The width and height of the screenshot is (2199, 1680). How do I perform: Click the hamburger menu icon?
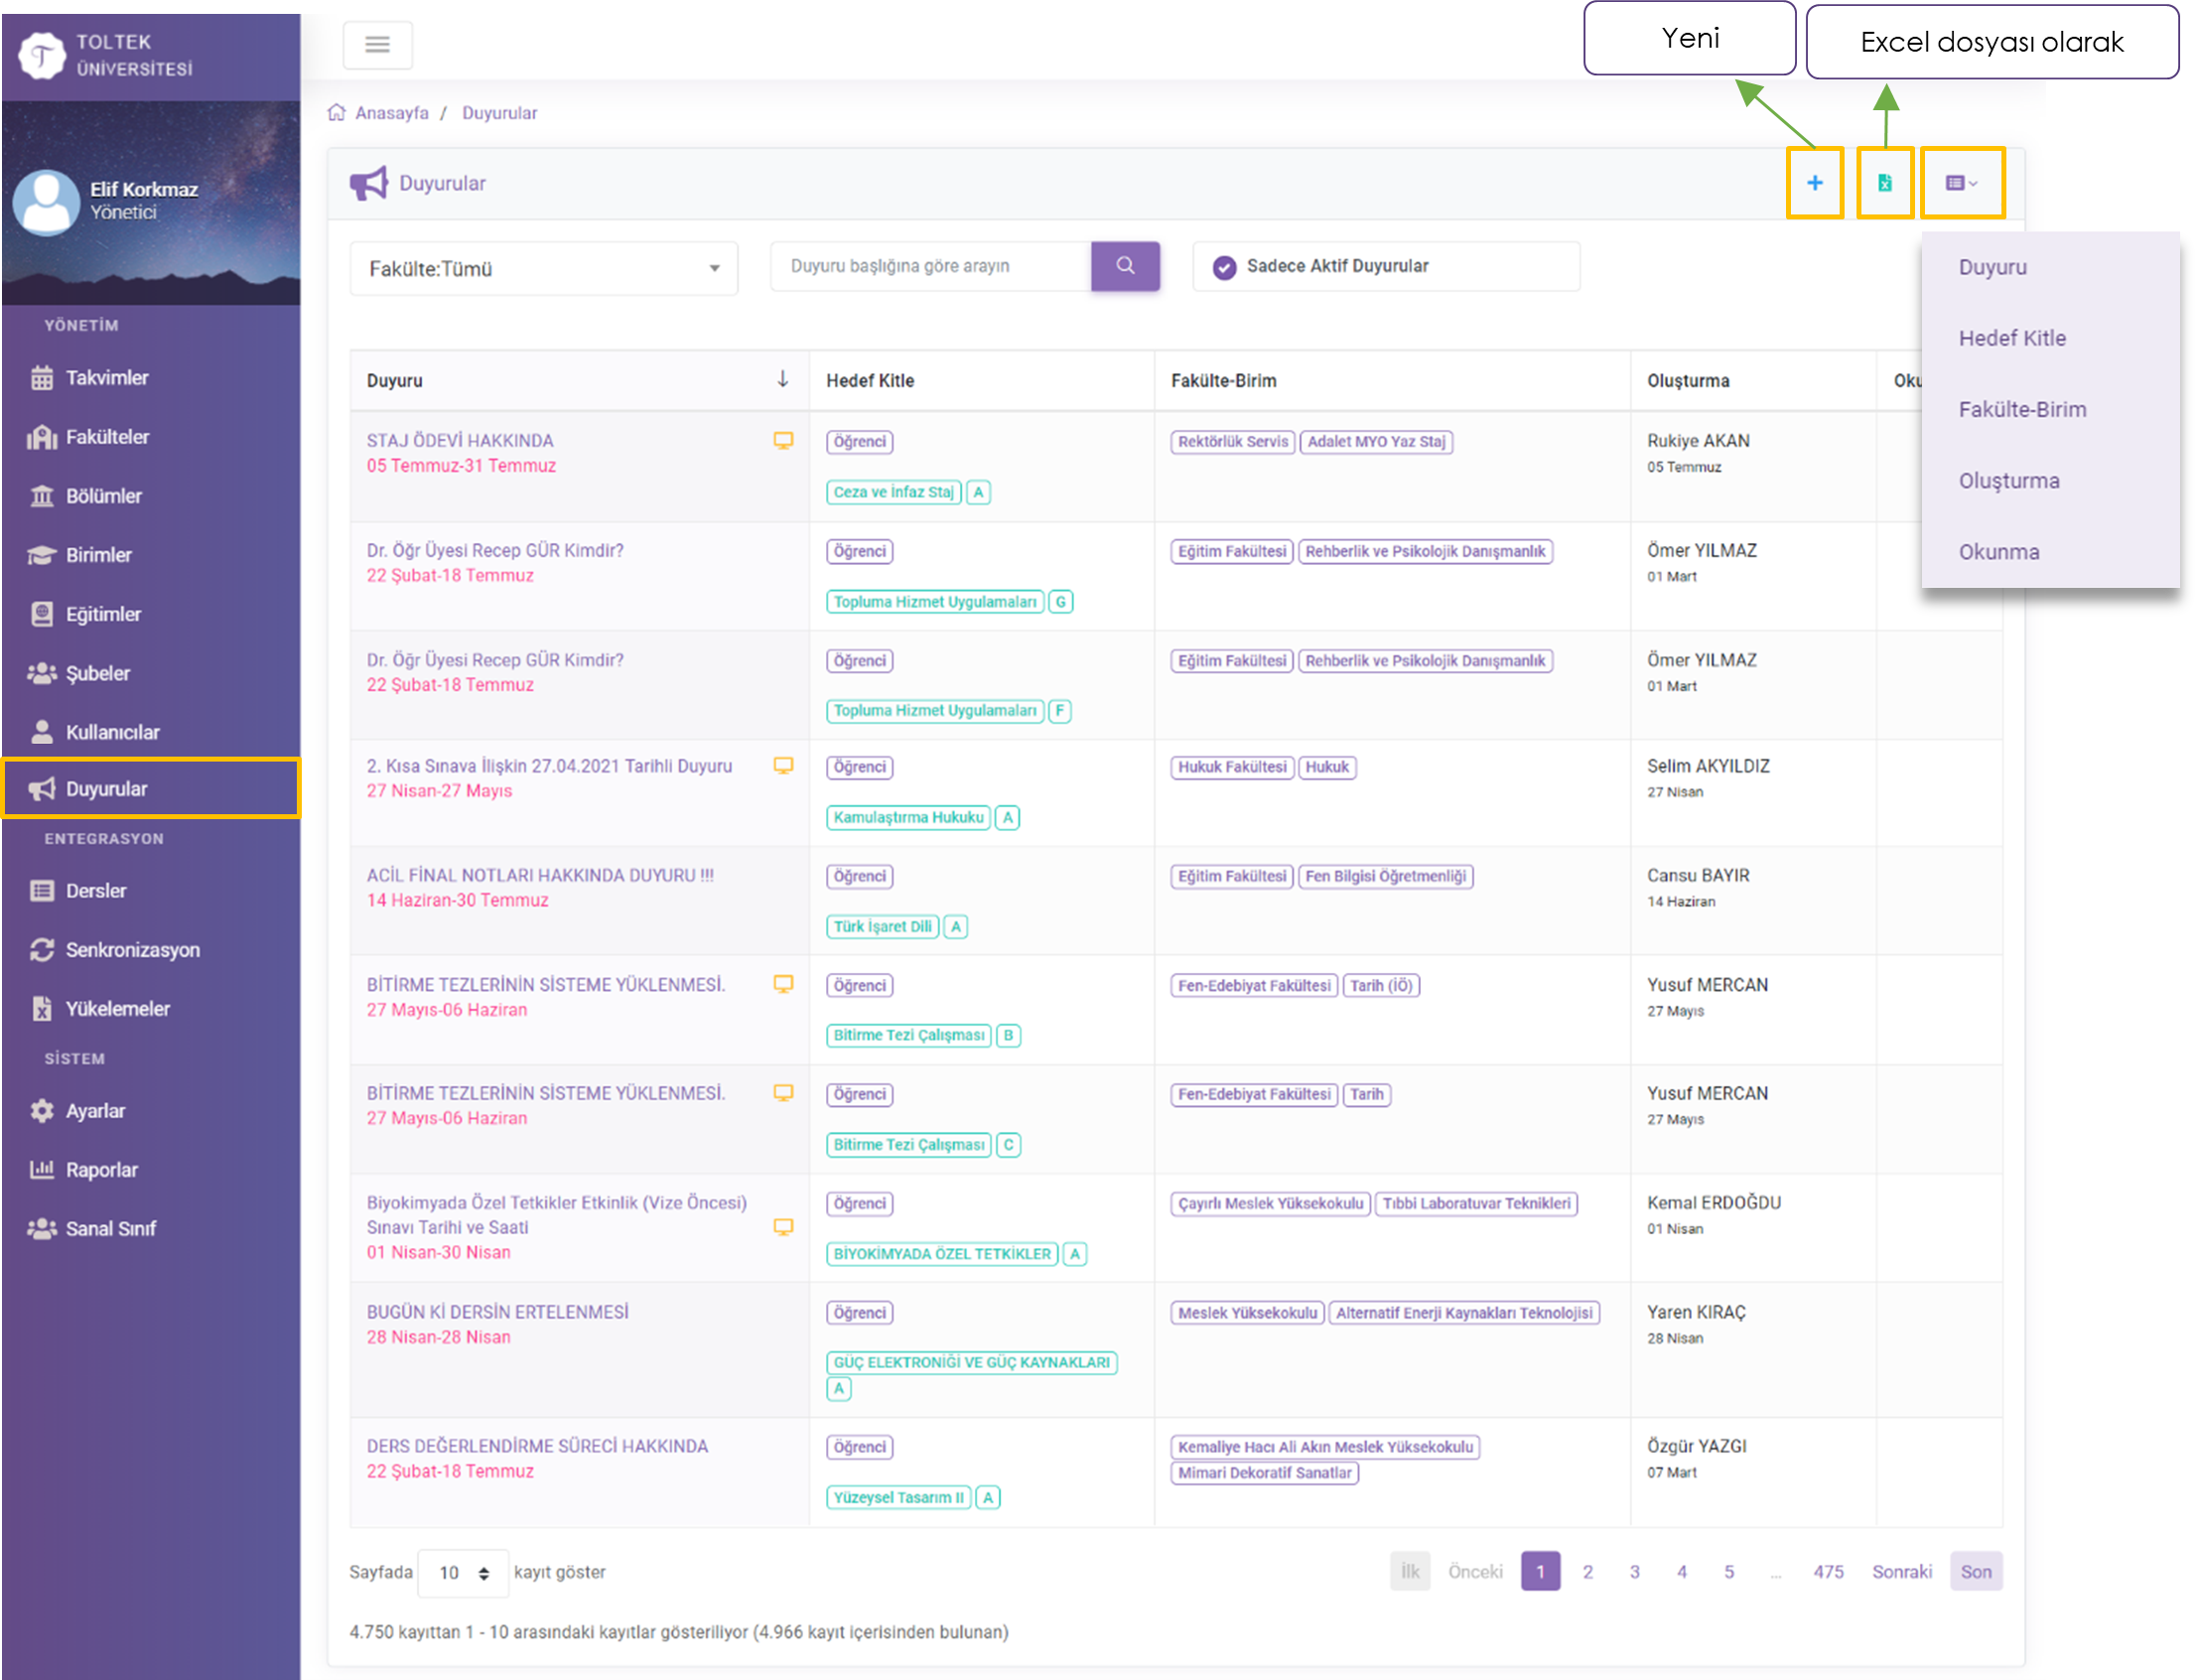[x=377, y=44]
